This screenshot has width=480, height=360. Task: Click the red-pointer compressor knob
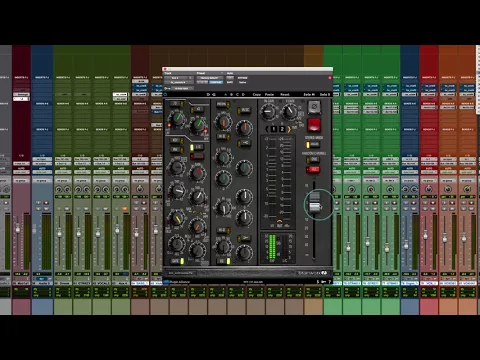(x=197, y=173)
